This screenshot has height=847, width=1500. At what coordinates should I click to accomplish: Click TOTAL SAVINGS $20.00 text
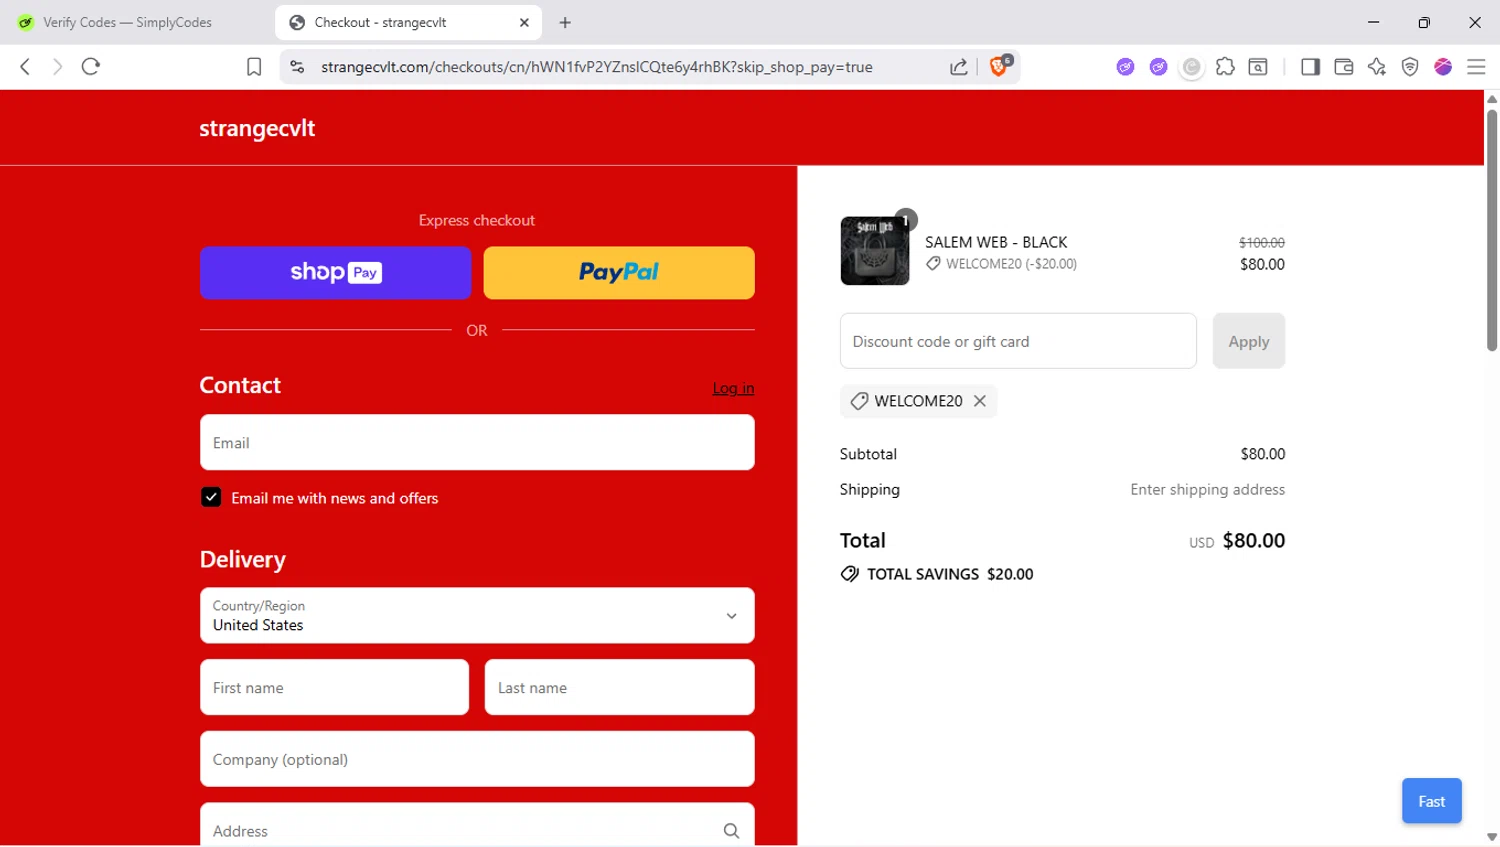click(x=949, y=574)
